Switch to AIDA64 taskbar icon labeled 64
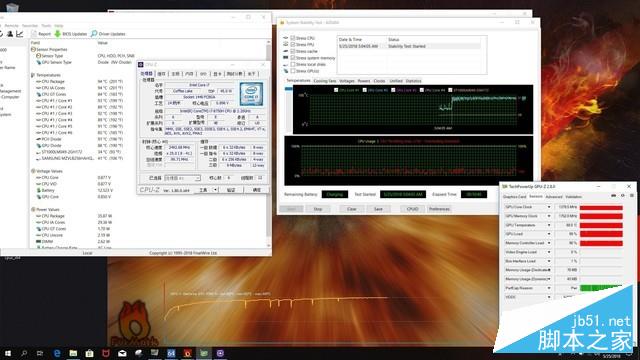This screenshot has width=640, height=360. (171, 353)
